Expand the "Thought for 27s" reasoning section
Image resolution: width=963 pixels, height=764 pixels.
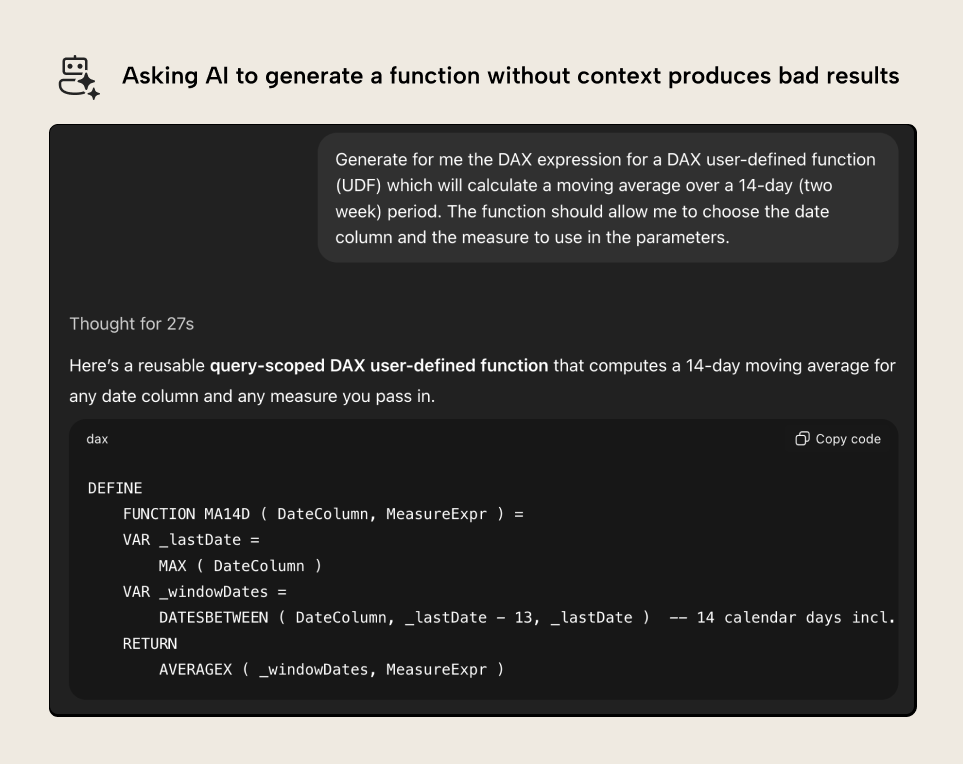point(130,324)
